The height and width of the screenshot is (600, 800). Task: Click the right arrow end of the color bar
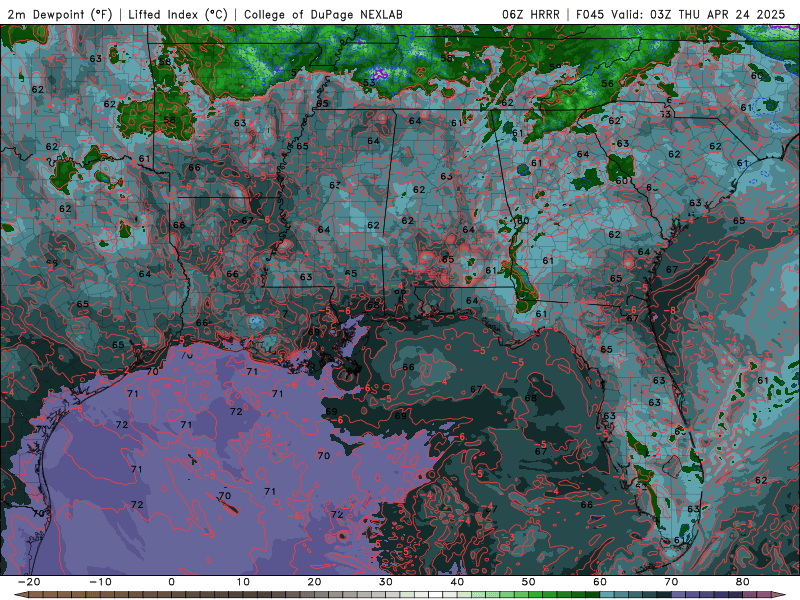(781, 595)
